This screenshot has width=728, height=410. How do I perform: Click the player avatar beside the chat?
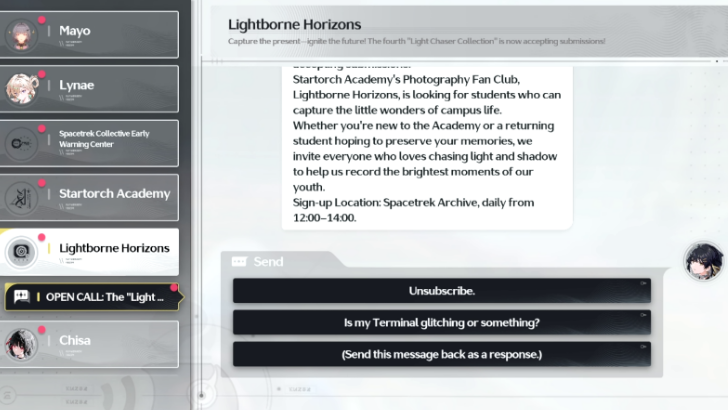coord(704,260)
